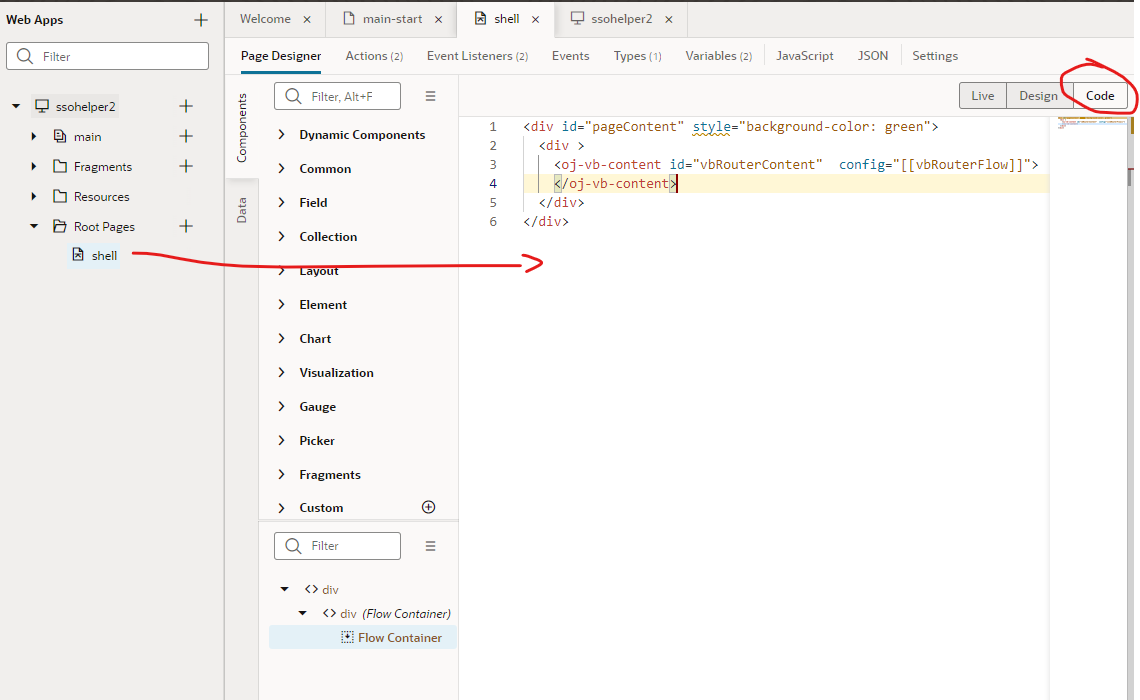Click the plus icon next to ssohelper2
The height and width of the screenshot is (700, 1140).
point(185,106)
